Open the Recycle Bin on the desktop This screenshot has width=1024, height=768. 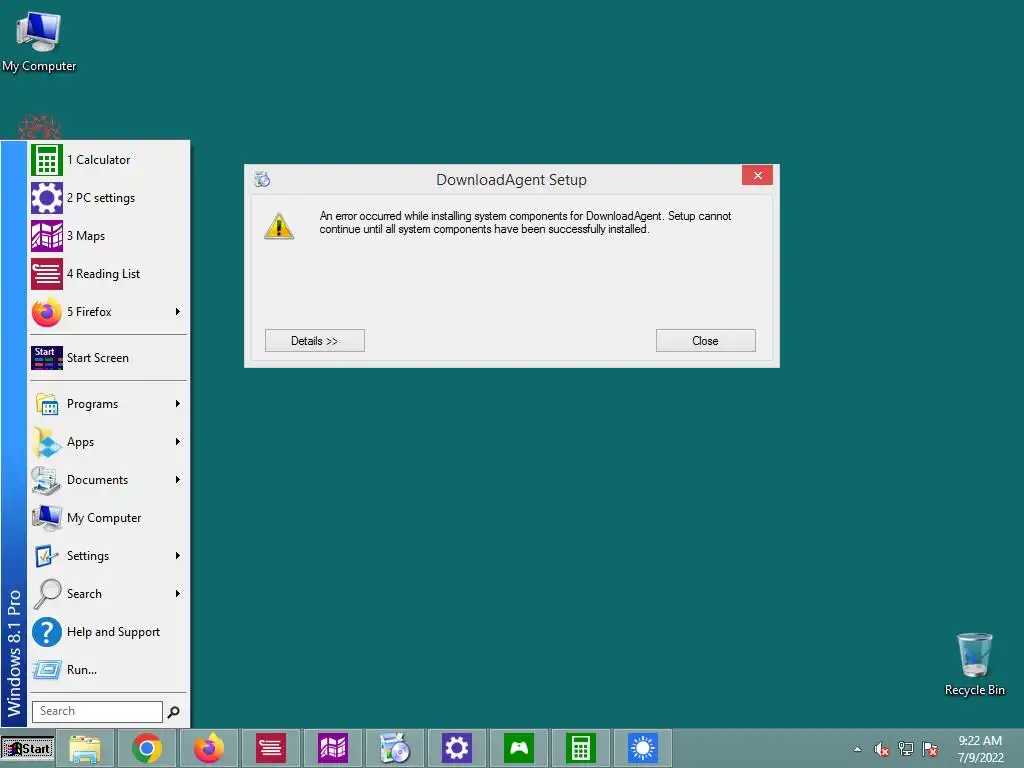point(974,664)
